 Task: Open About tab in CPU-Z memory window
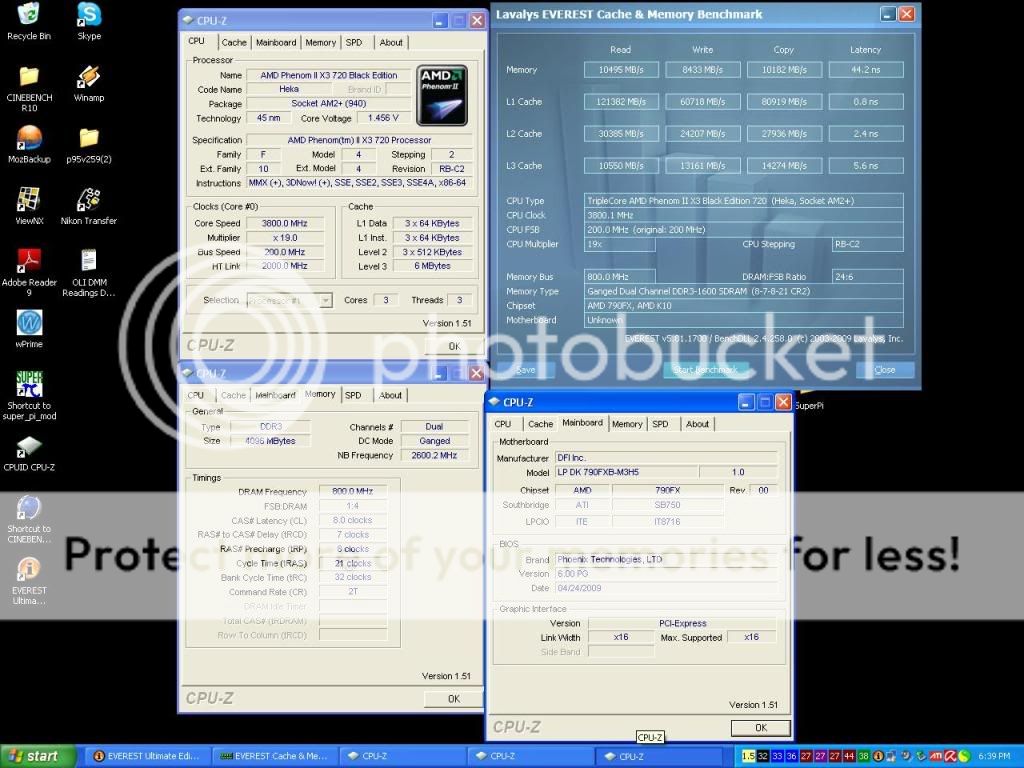click(x=390, y=395)
